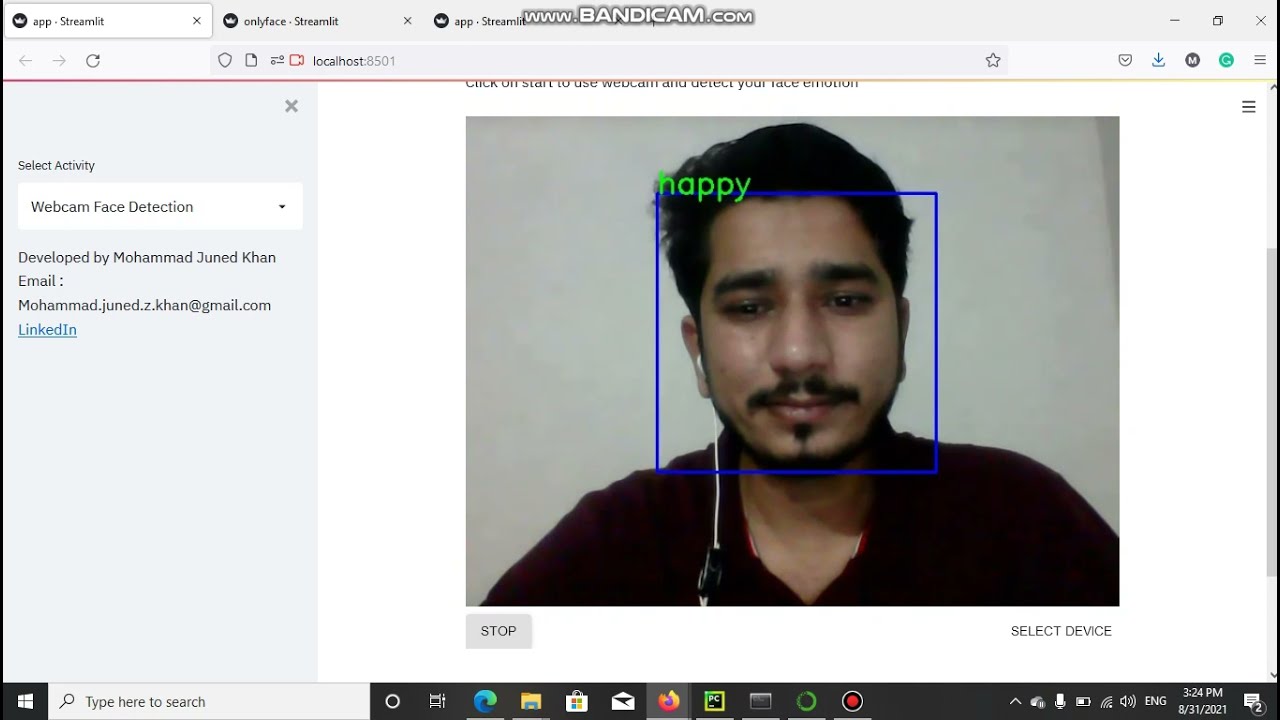Viewport: 1280px width, 720px height.
Task: Close the first app Streamlit tab
Action: pos(197,21)
